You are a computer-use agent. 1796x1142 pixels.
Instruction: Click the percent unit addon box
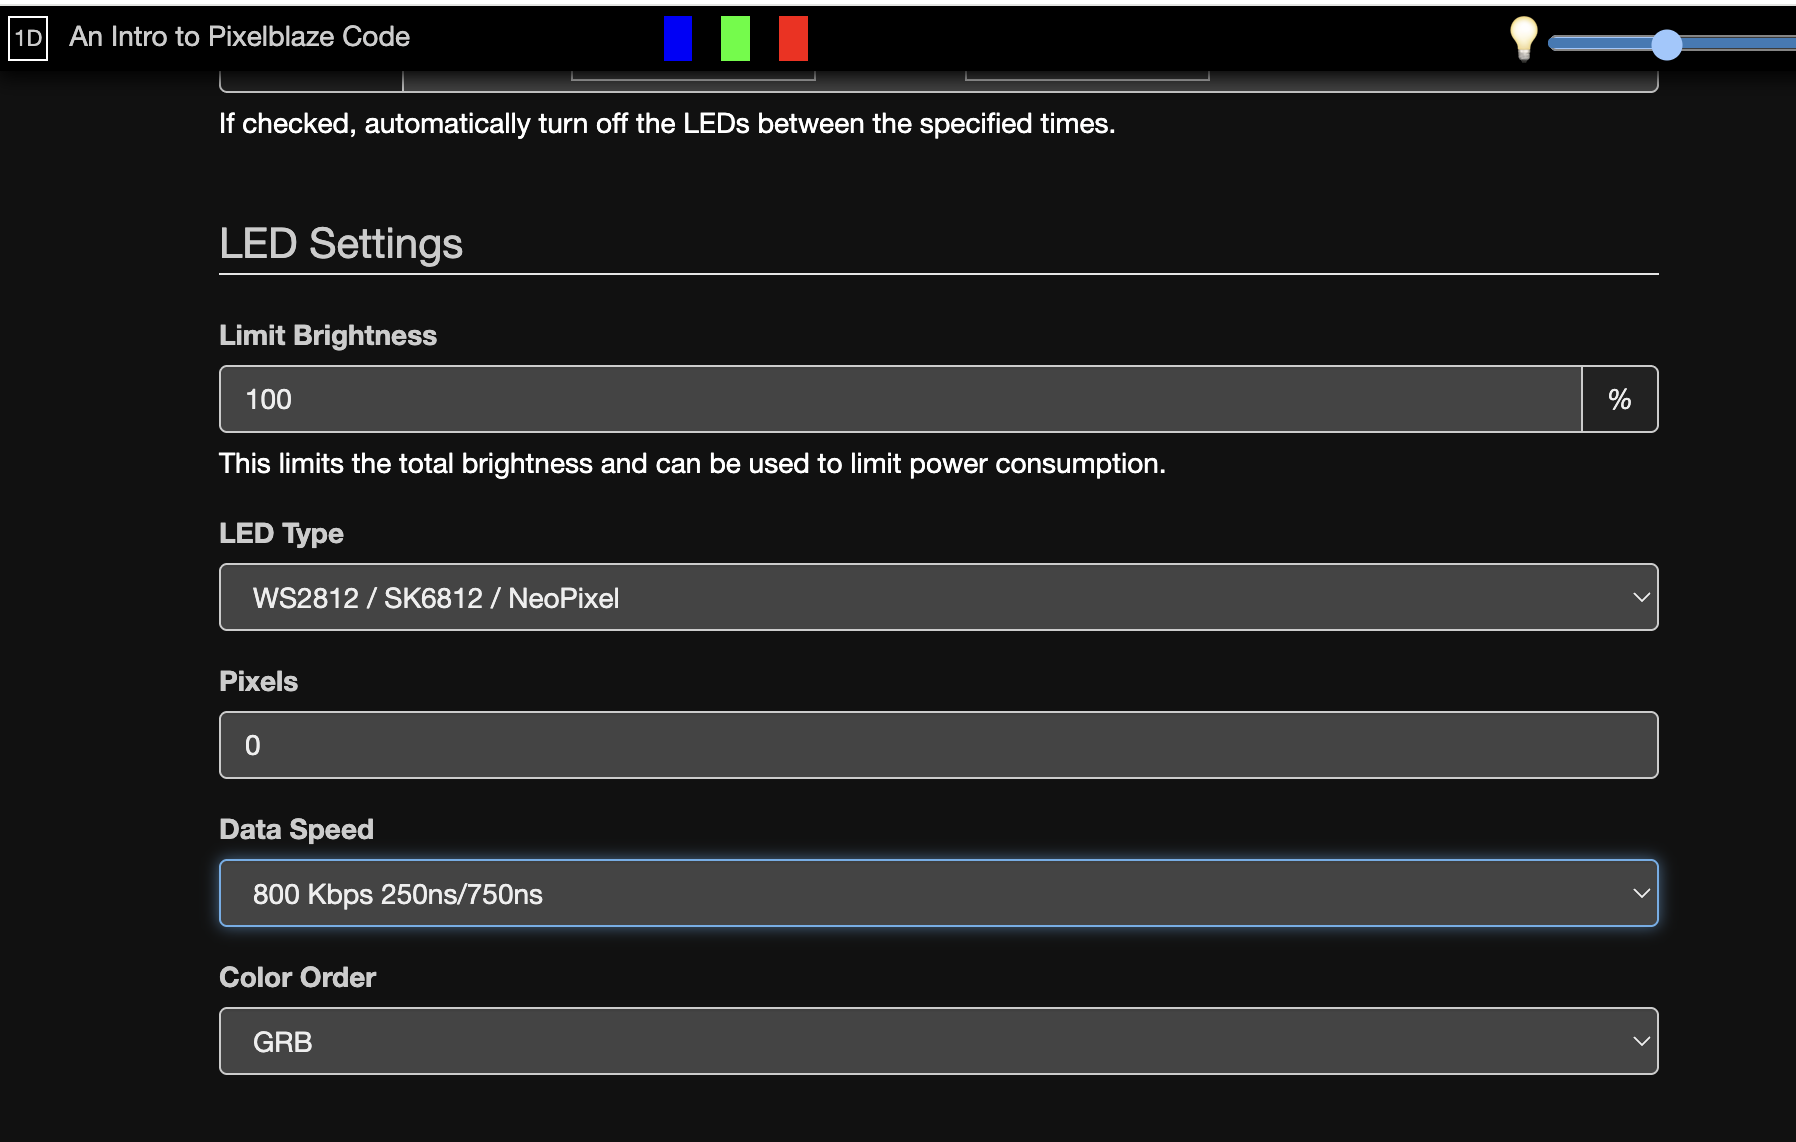tap(1619, 400)
